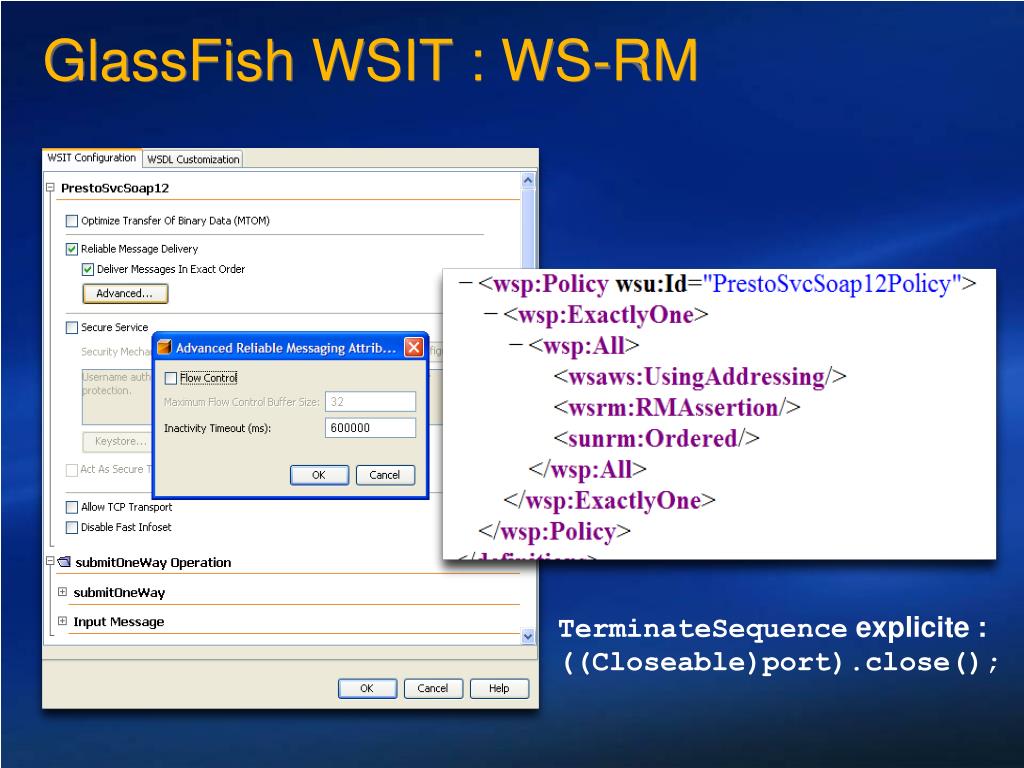Check the Flow Control option

pyautogui.click(x=171, y=378)
